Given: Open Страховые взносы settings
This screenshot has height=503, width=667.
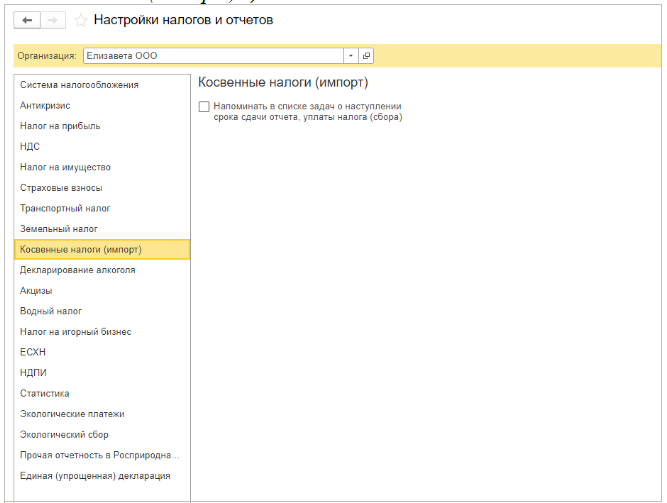Looking at the screenshot, I should pyautogui.click(x=61, y=187).
